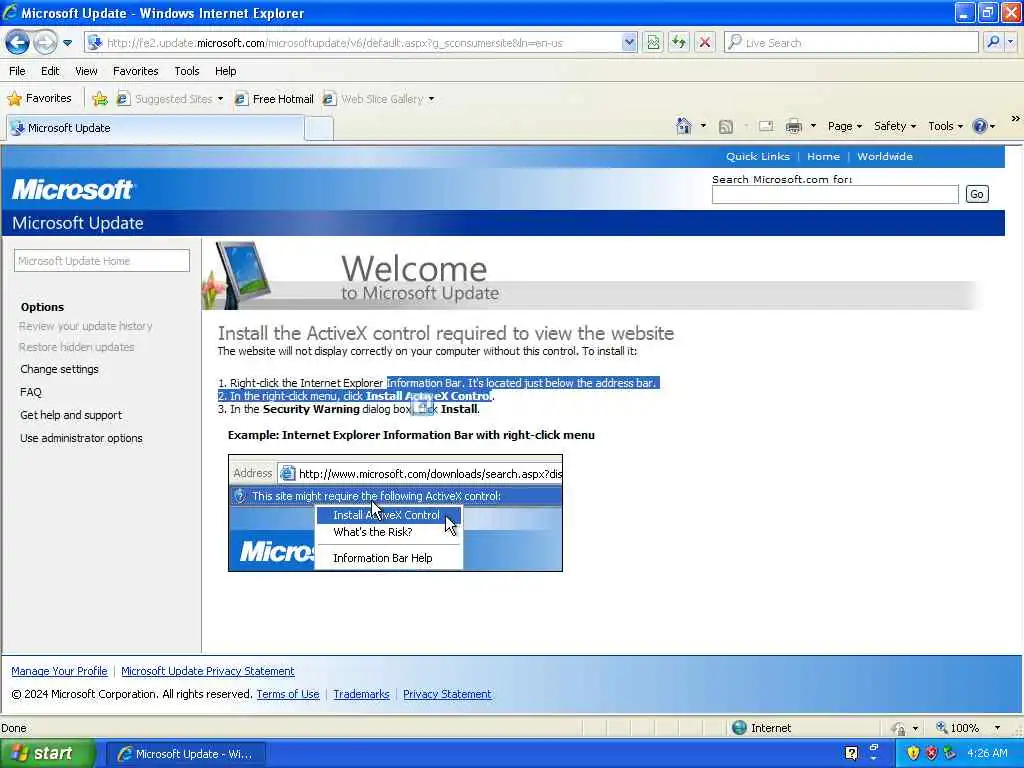The height and width of the screenshot is (768, 1024).
Task: Click the Go search button
Action: point(977,194)
